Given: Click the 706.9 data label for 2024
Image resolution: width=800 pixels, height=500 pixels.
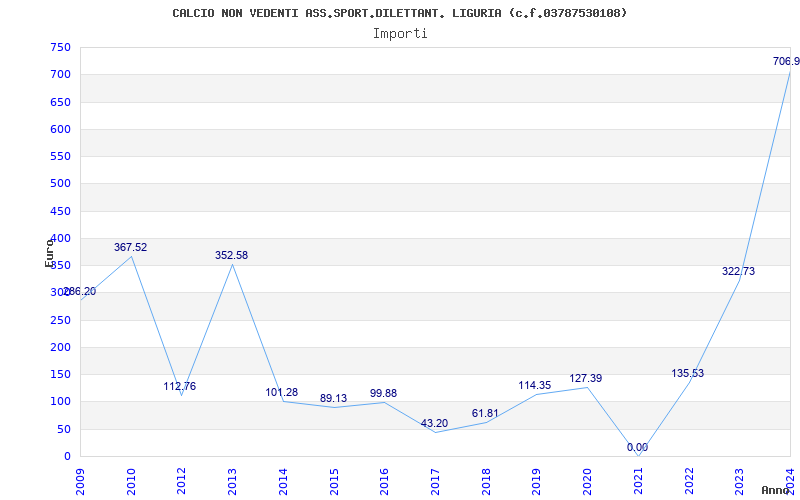Looking at the screenshot, I should tap(785, 62).
